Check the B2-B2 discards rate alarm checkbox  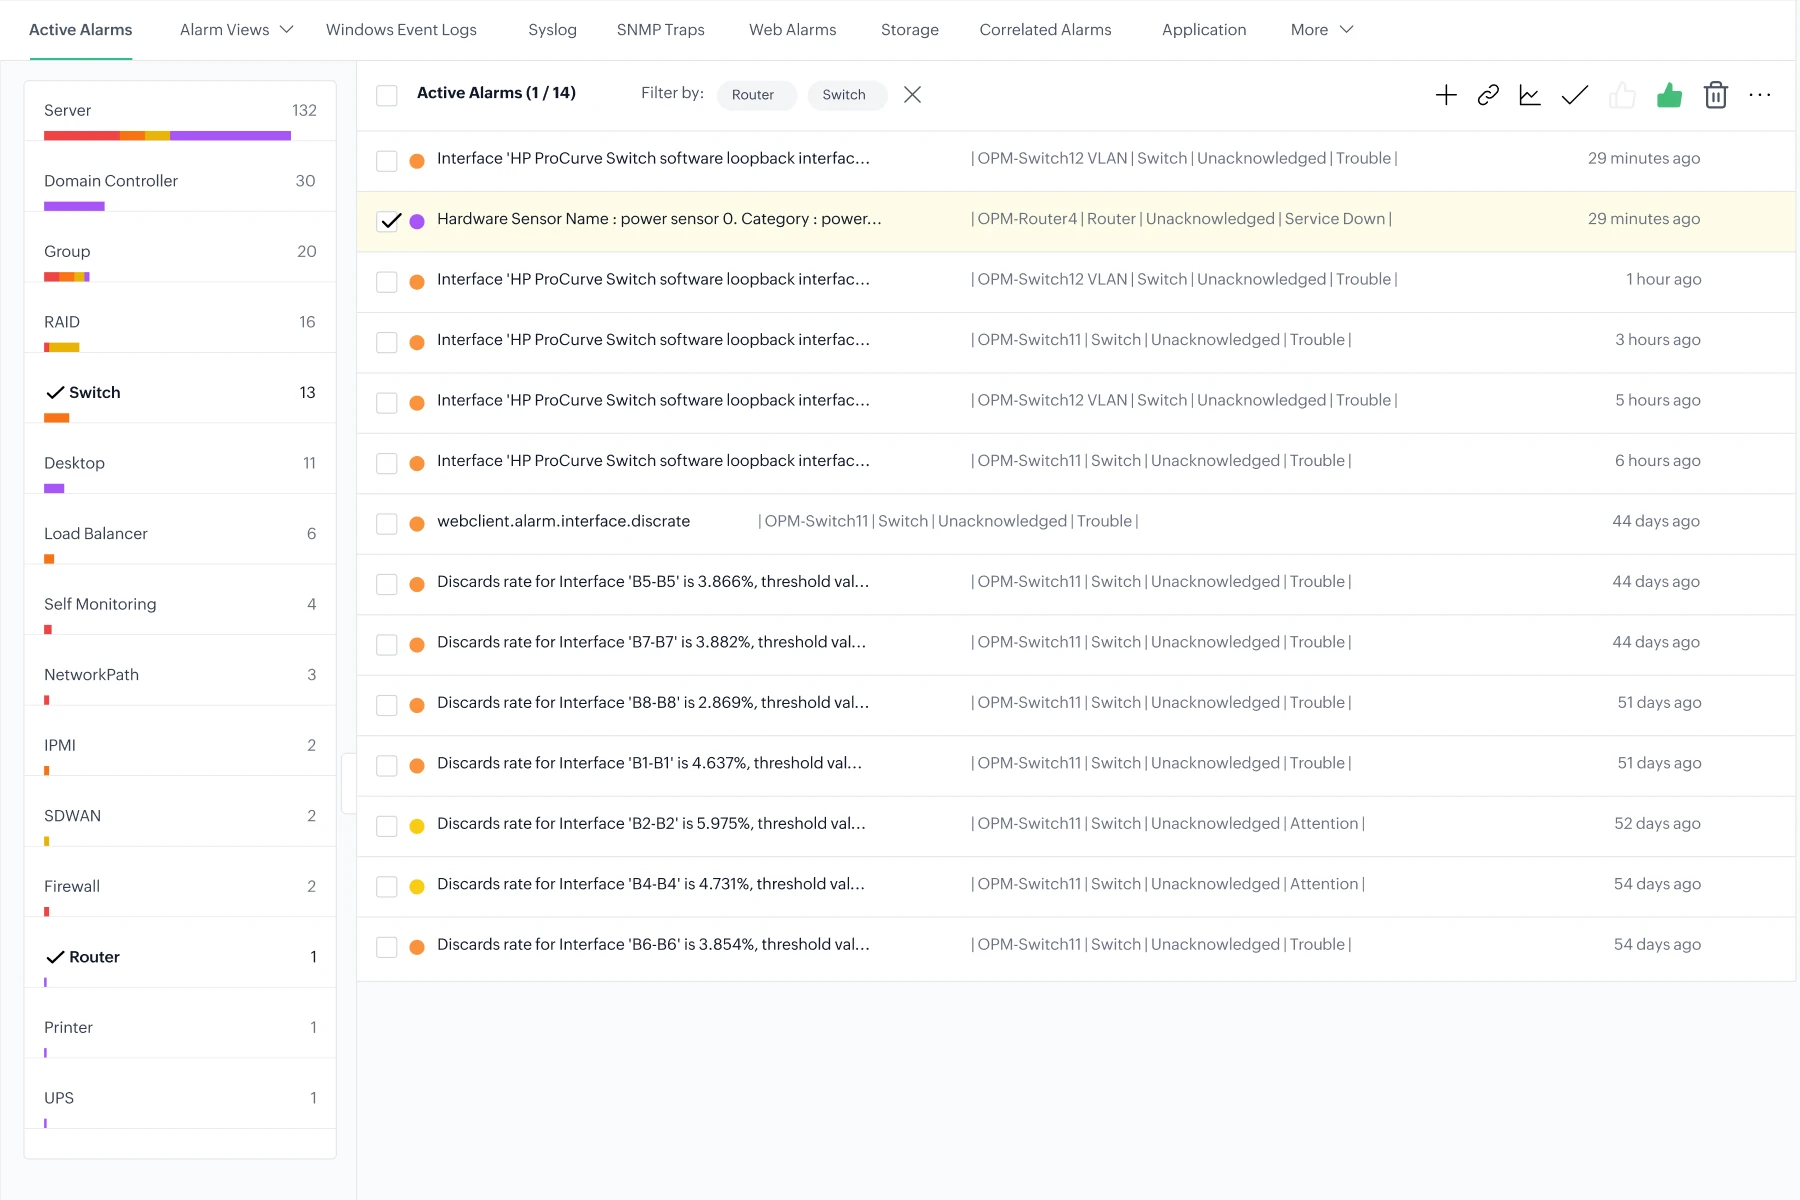tap(387, 826)
